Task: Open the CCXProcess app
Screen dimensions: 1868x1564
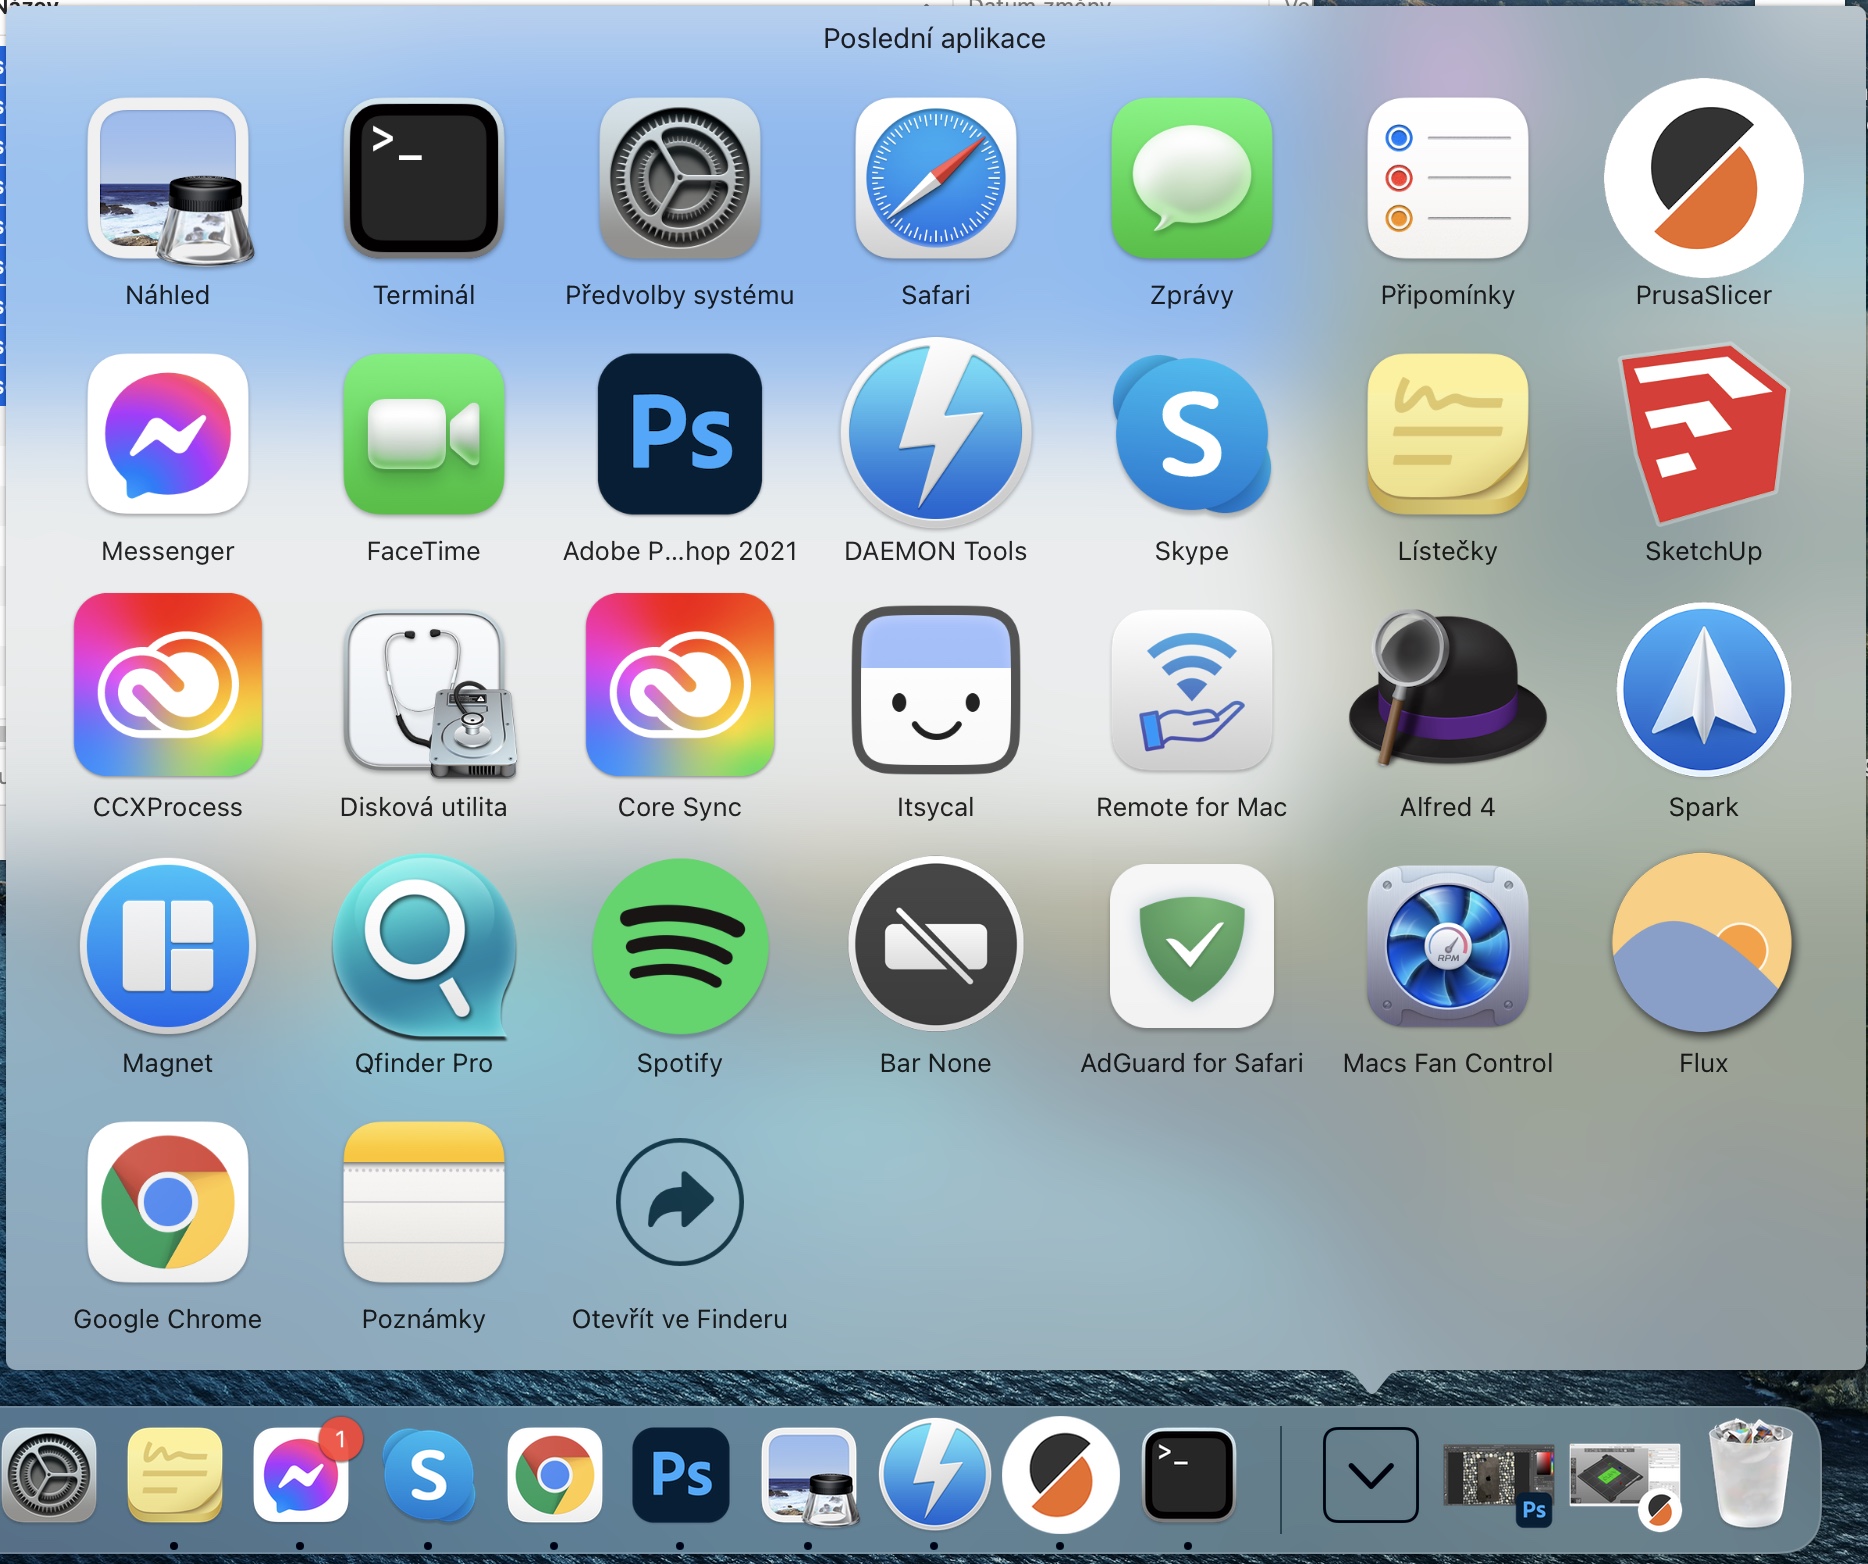Action: click(168, 686)
